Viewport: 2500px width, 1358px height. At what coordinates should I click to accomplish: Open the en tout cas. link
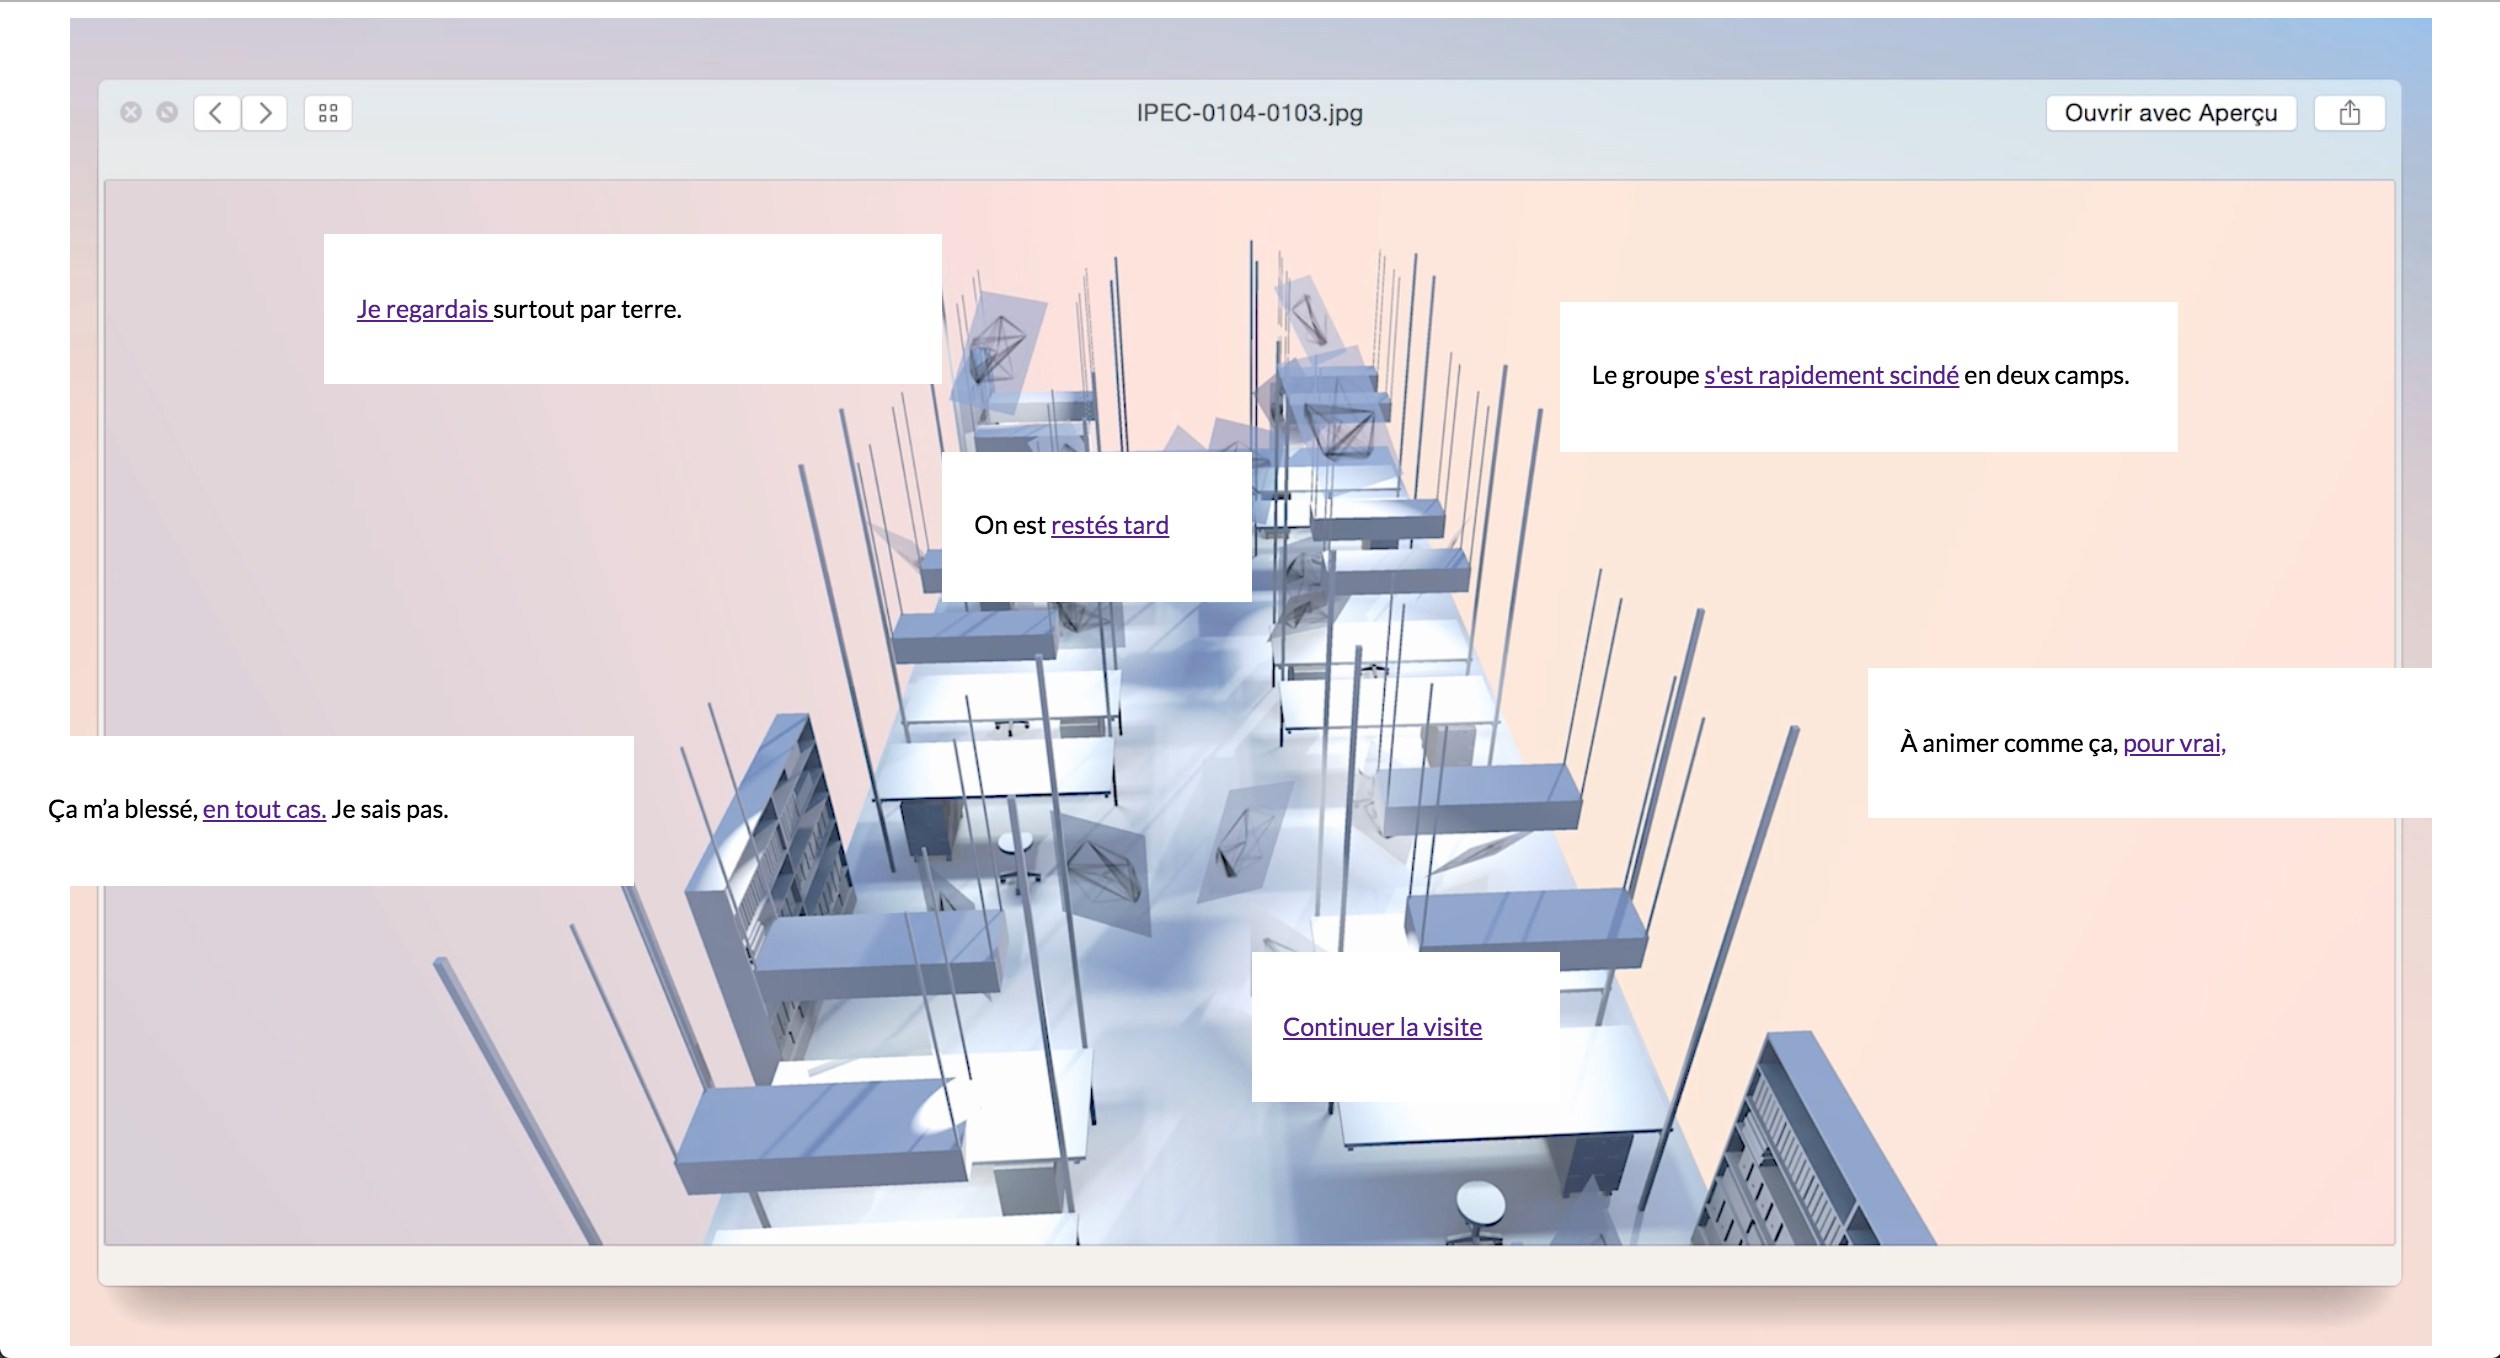coord(265,810)
